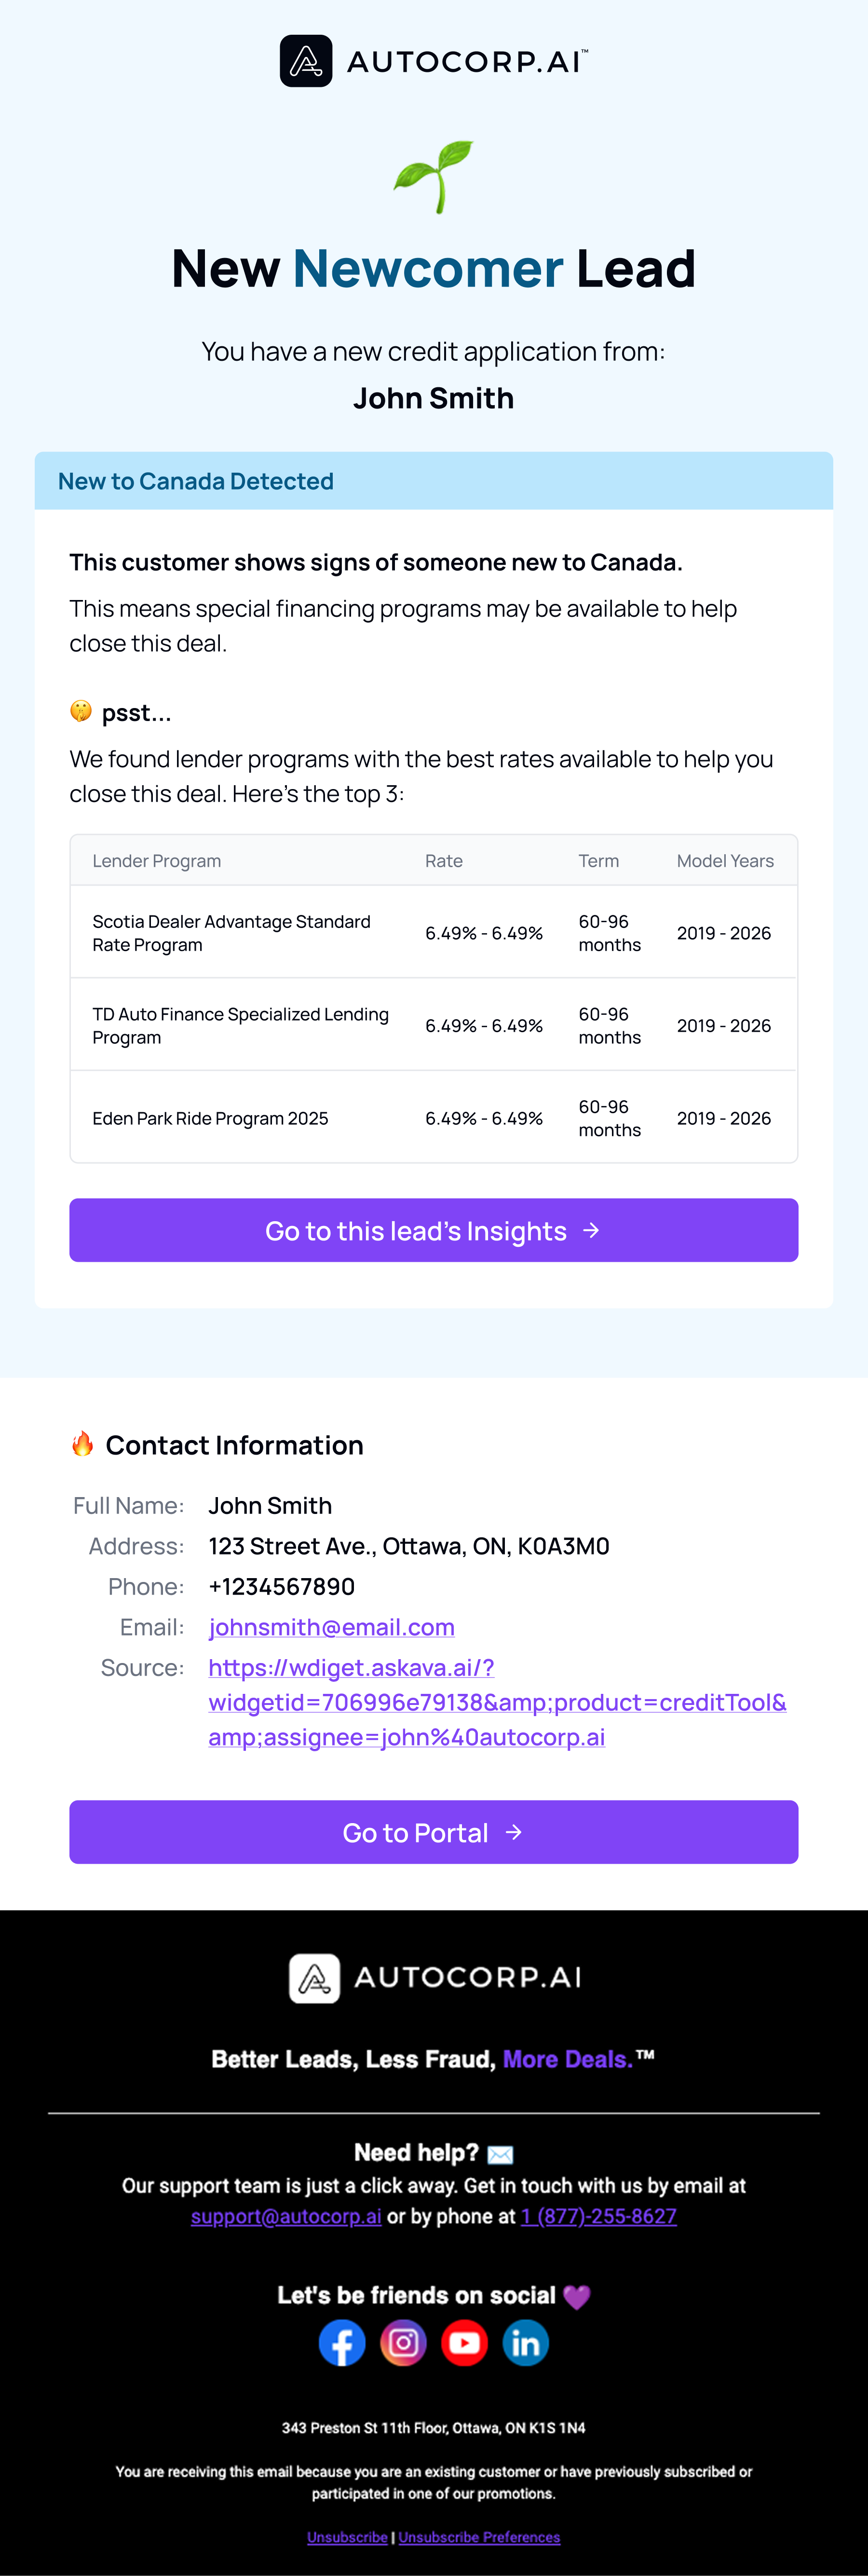
Task: Open the johnsmith@email.com link
Action: (x=331, y=1627)
